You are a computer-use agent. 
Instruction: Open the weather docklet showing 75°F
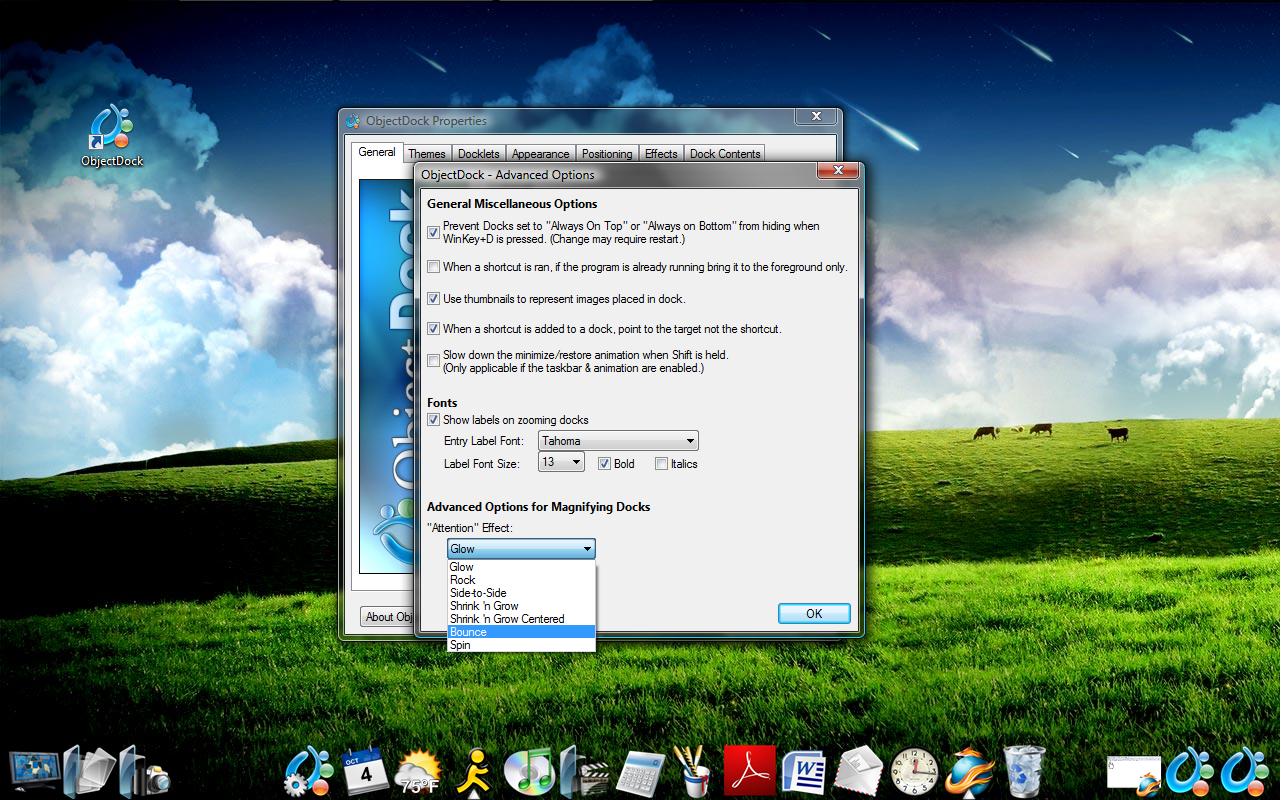pyautogui.click(x=419, y=772)
